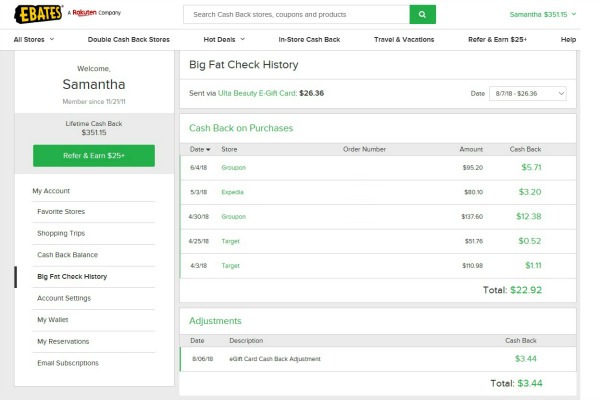Click the Expedia store link
The height and width of the screenshot is (400, 600).
(232, 192)
